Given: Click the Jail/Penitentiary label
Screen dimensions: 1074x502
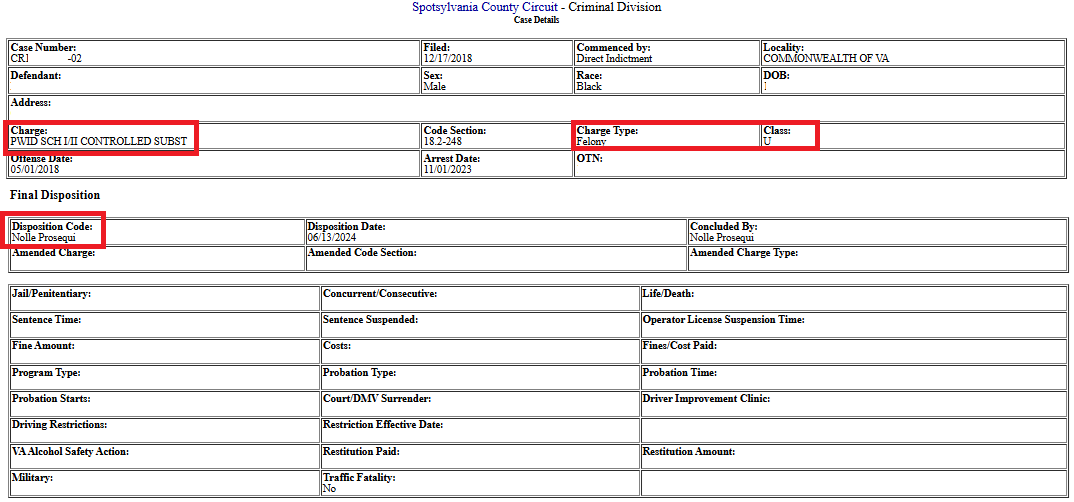Looking at the screenshot, I should click(51, 293).
